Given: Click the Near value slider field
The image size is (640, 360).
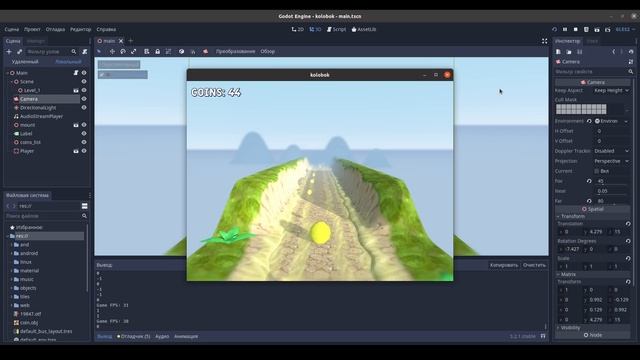Looking at the screenshot, I should (611, 191).
